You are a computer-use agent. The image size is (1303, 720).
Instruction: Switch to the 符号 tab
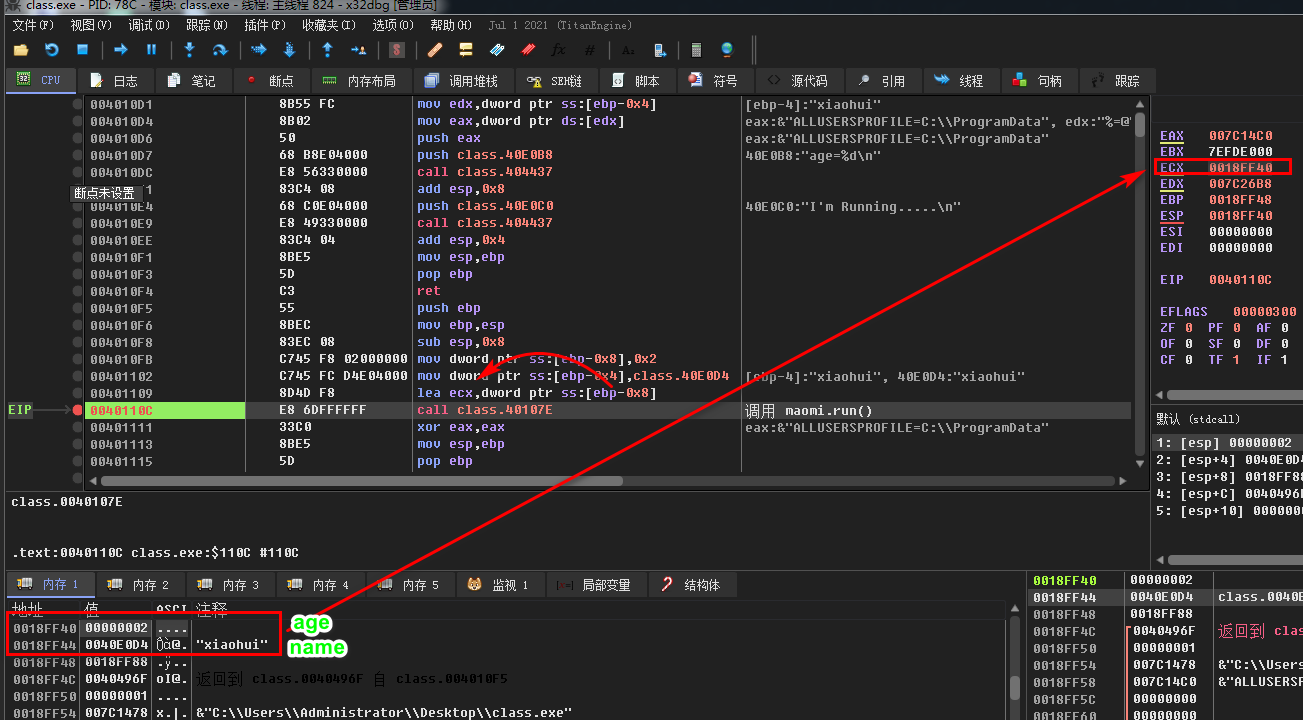(714, 81)
